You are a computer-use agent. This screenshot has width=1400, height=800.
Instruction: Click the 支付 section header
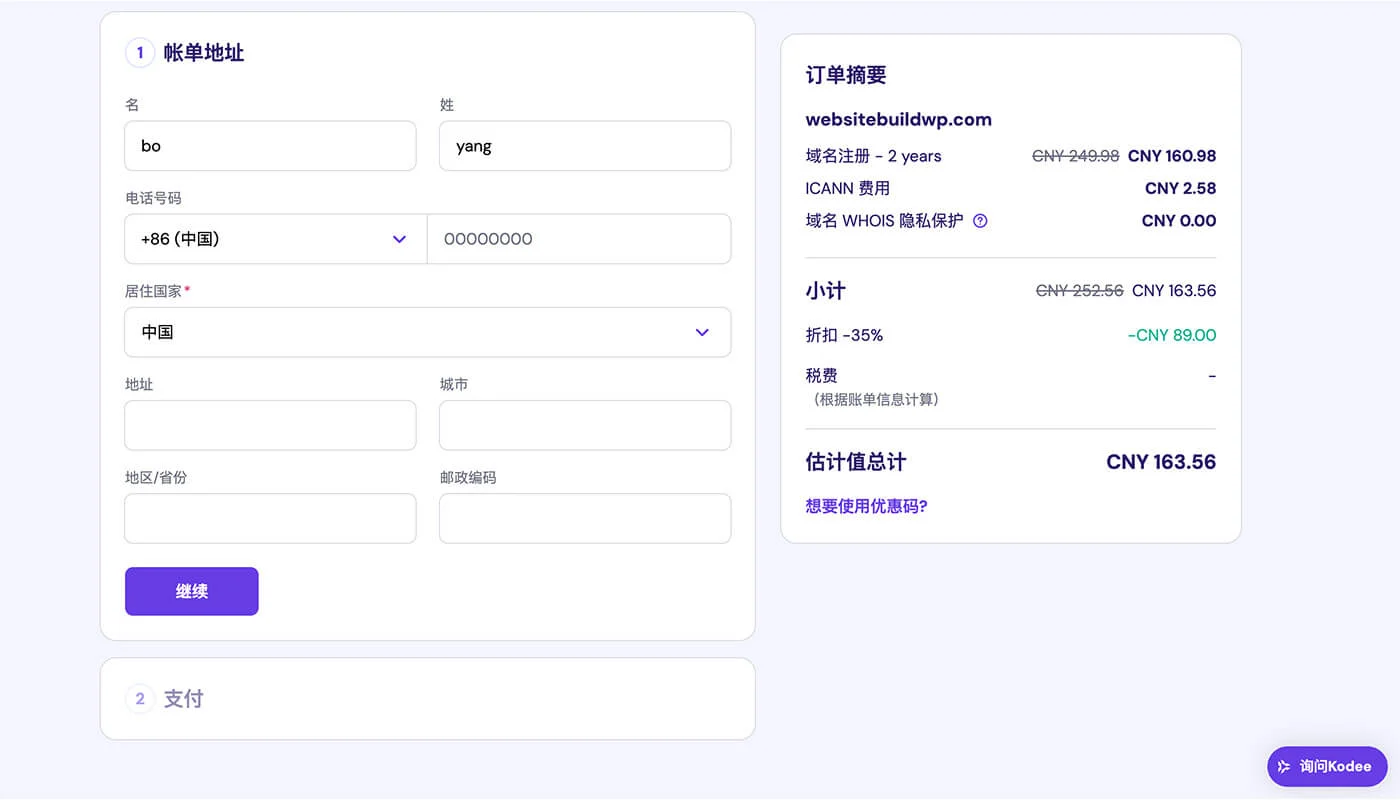(x=183, y=698)
